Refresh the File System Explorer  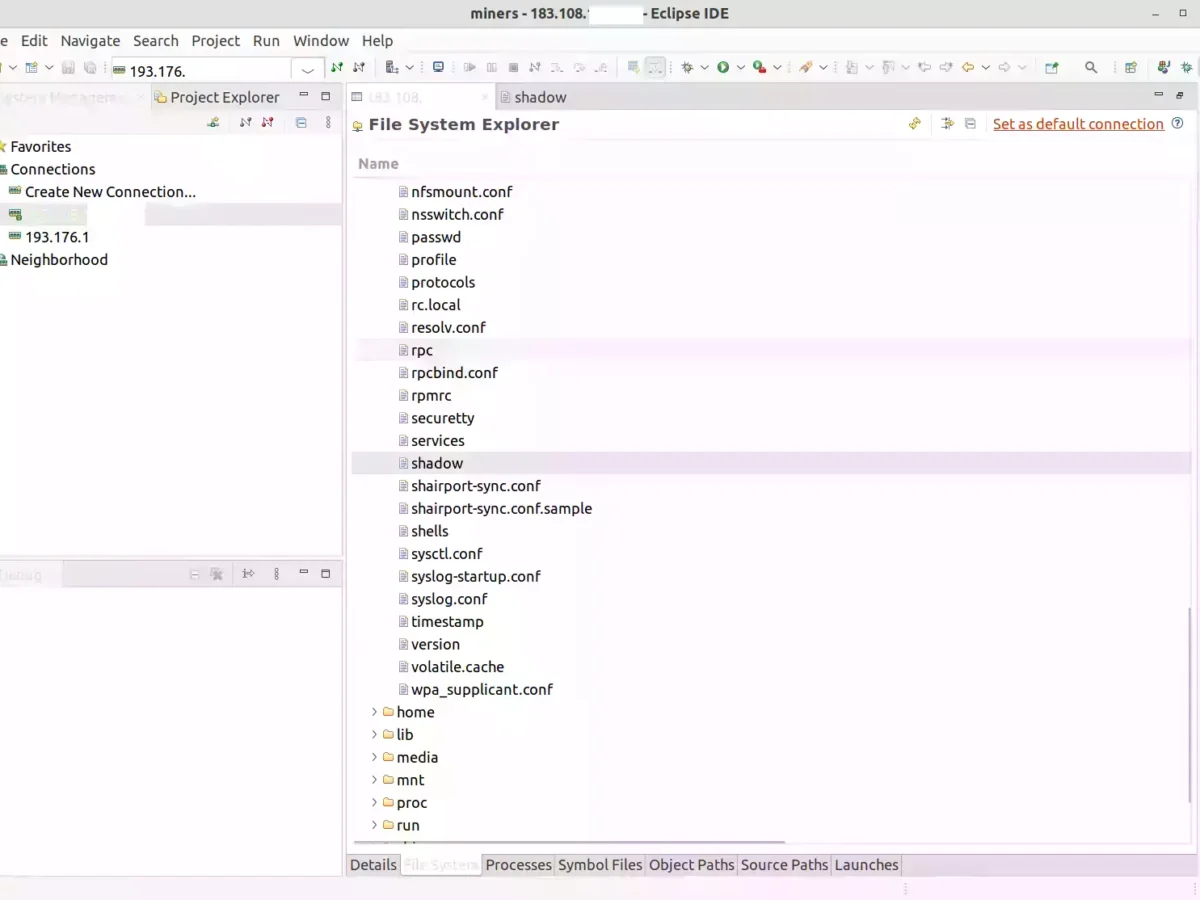[x=914, y=124]
